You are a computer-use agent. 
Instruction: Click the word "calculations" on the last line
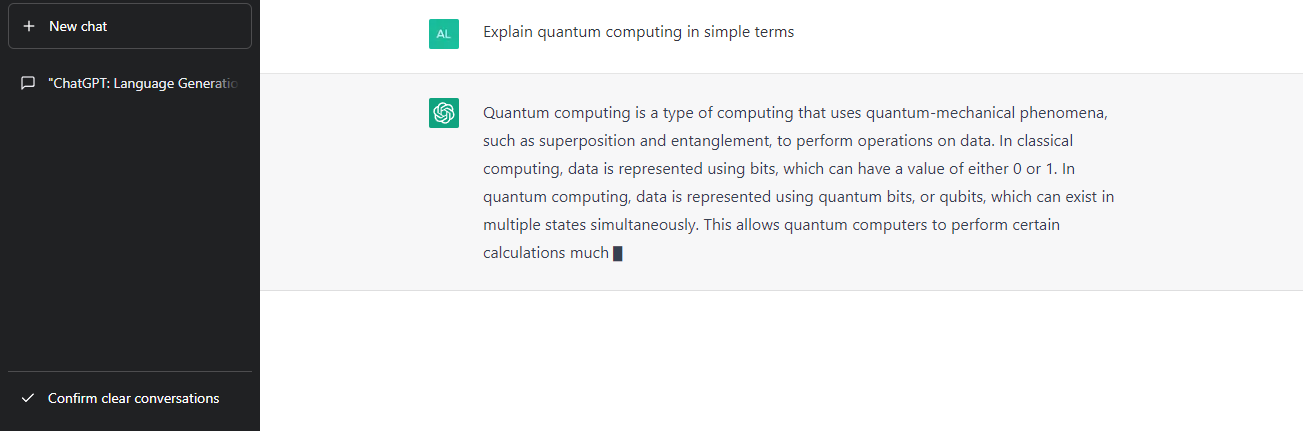[525, 253]
